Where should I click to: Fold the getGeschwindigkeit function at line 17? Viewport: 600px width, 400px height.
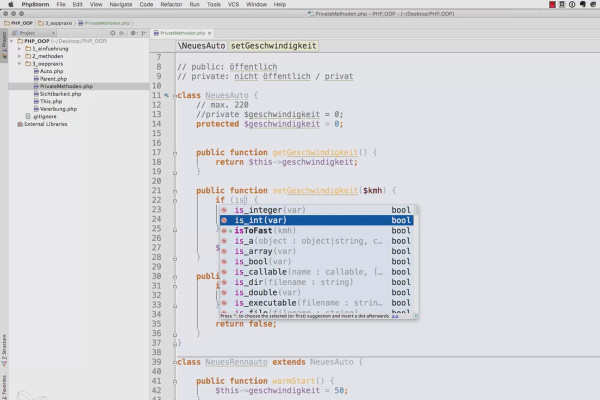[175, 153]
